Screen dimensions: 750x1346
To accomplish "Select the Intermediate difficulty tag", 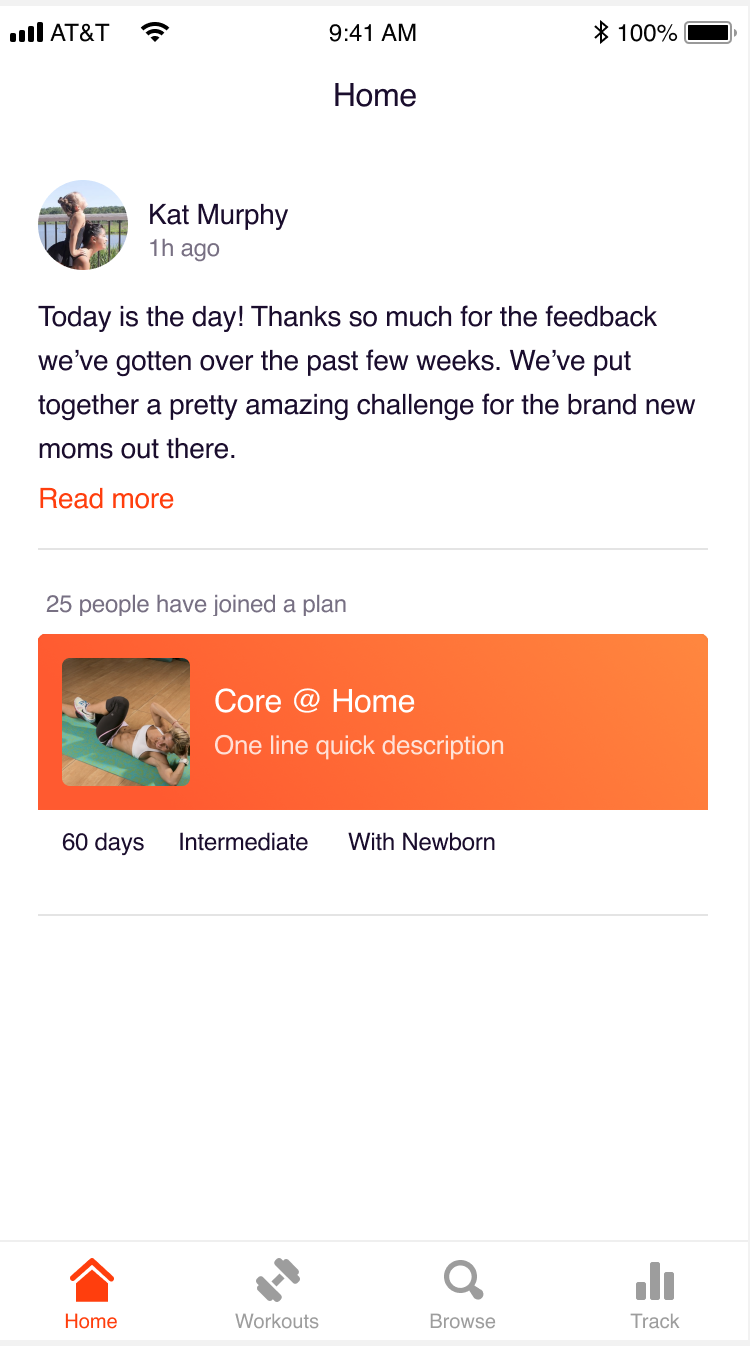I will pyautogui.click(x=243, y=842).
